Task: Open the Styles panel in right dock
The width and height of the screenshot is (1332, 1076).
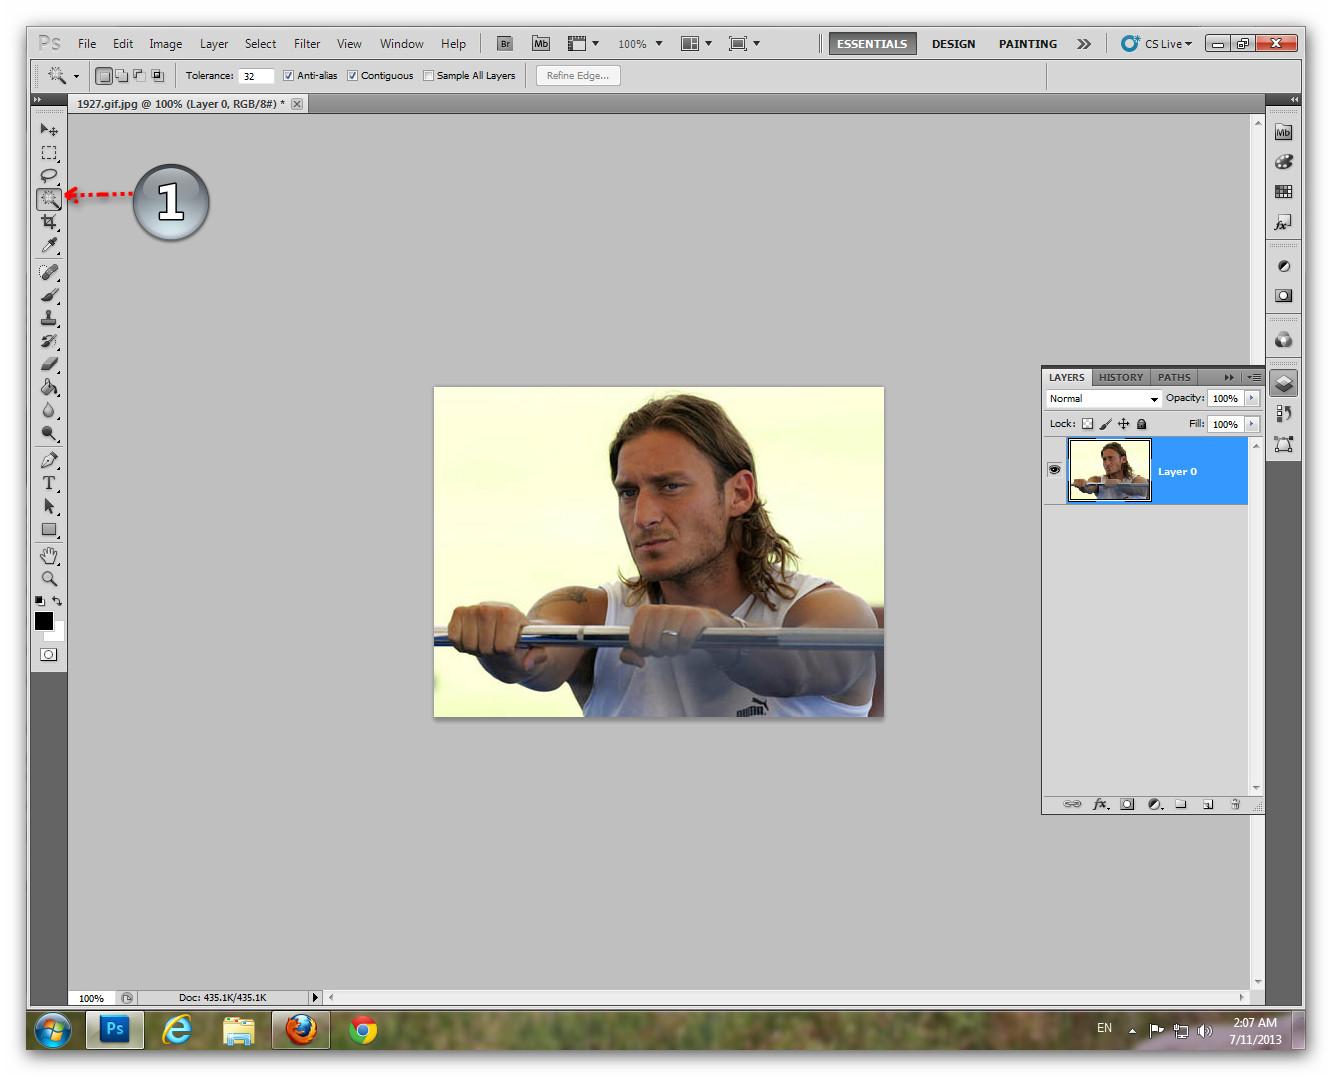Action: coord(1283,222)
